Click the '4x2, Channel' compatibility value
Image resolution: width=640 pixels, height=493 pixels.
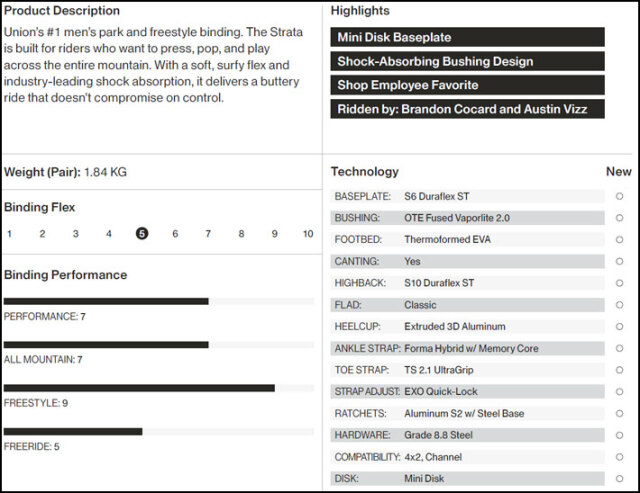pos(433,457)
